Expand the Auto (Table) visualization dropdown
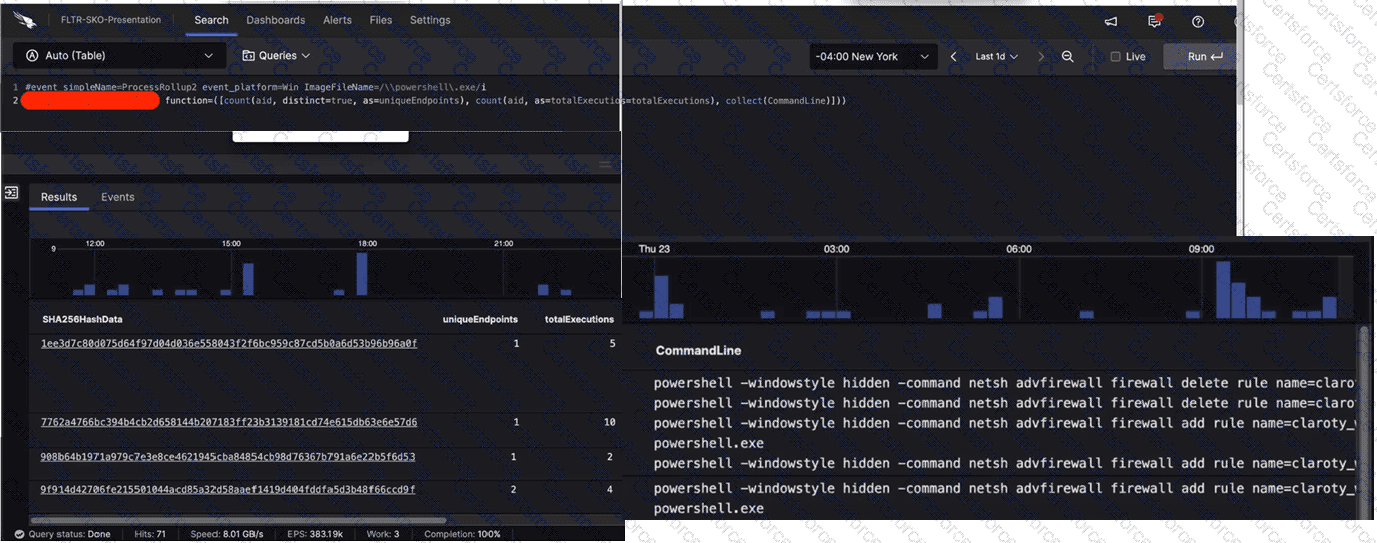This screenshot has width=1377, height=543. (120, 56)
